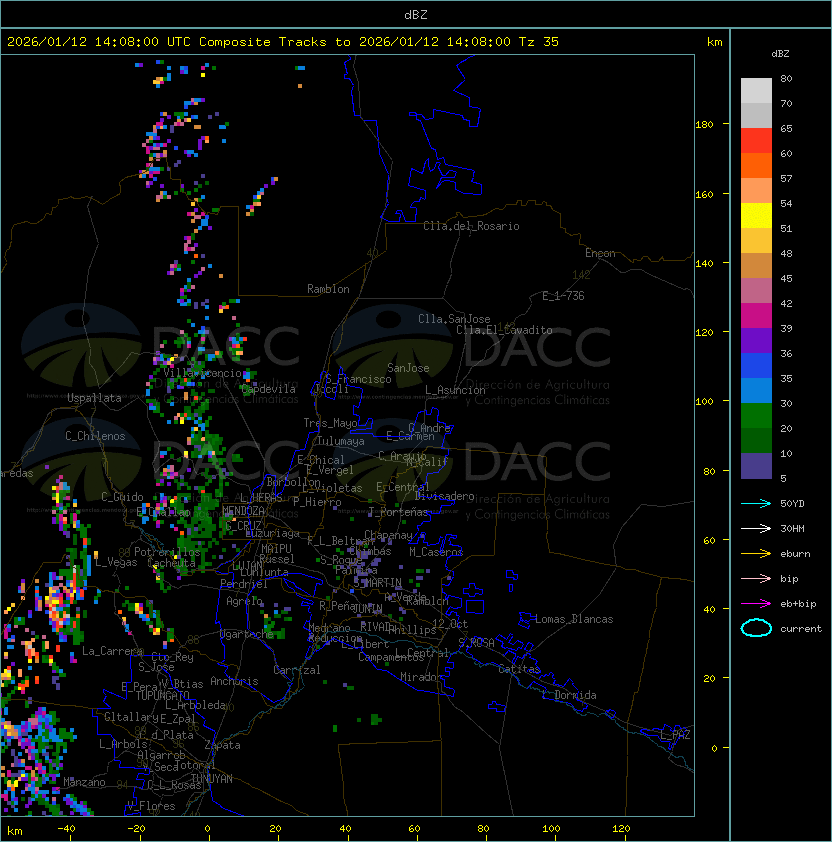Click the '180' tick on the vertical km axis
Screen dimensions: 832x842
(x=704, y=125)
